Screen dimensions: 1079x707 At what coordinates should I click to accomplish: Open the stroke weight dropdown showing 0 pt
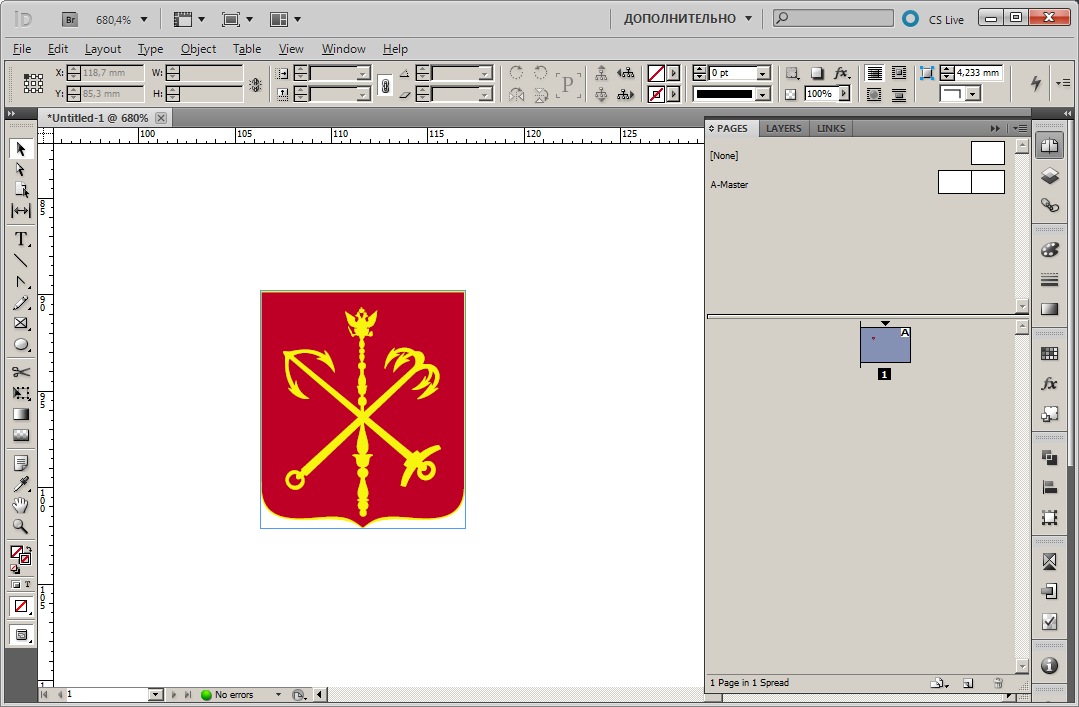pyautogui.click(x=762, y=73)
